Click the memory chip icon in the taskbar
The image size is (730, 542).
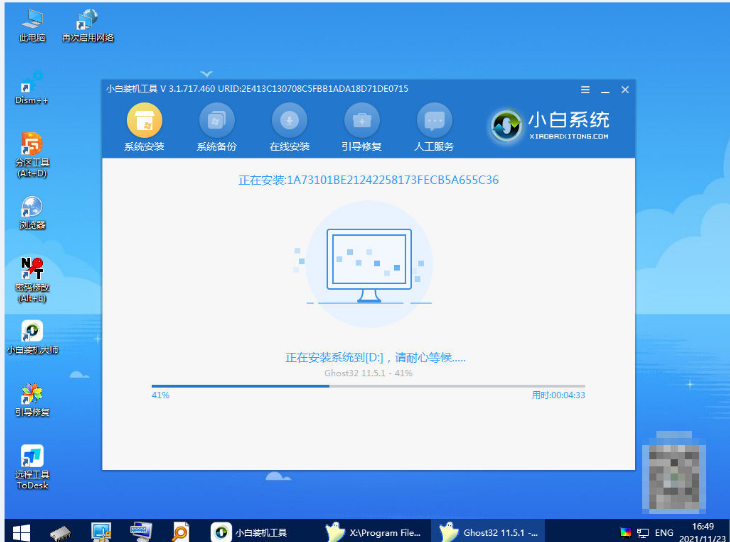pos(61,533)
